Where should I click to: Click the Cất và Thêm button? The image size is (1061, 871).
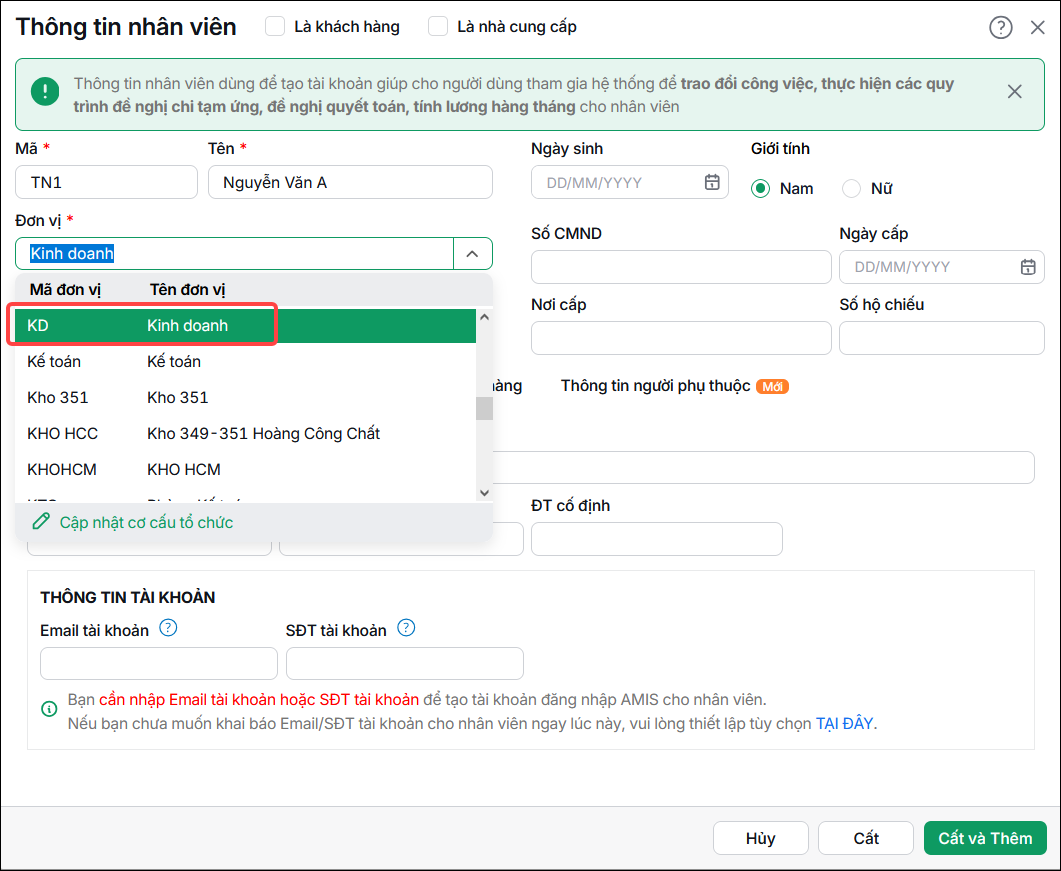coord(985,838)
